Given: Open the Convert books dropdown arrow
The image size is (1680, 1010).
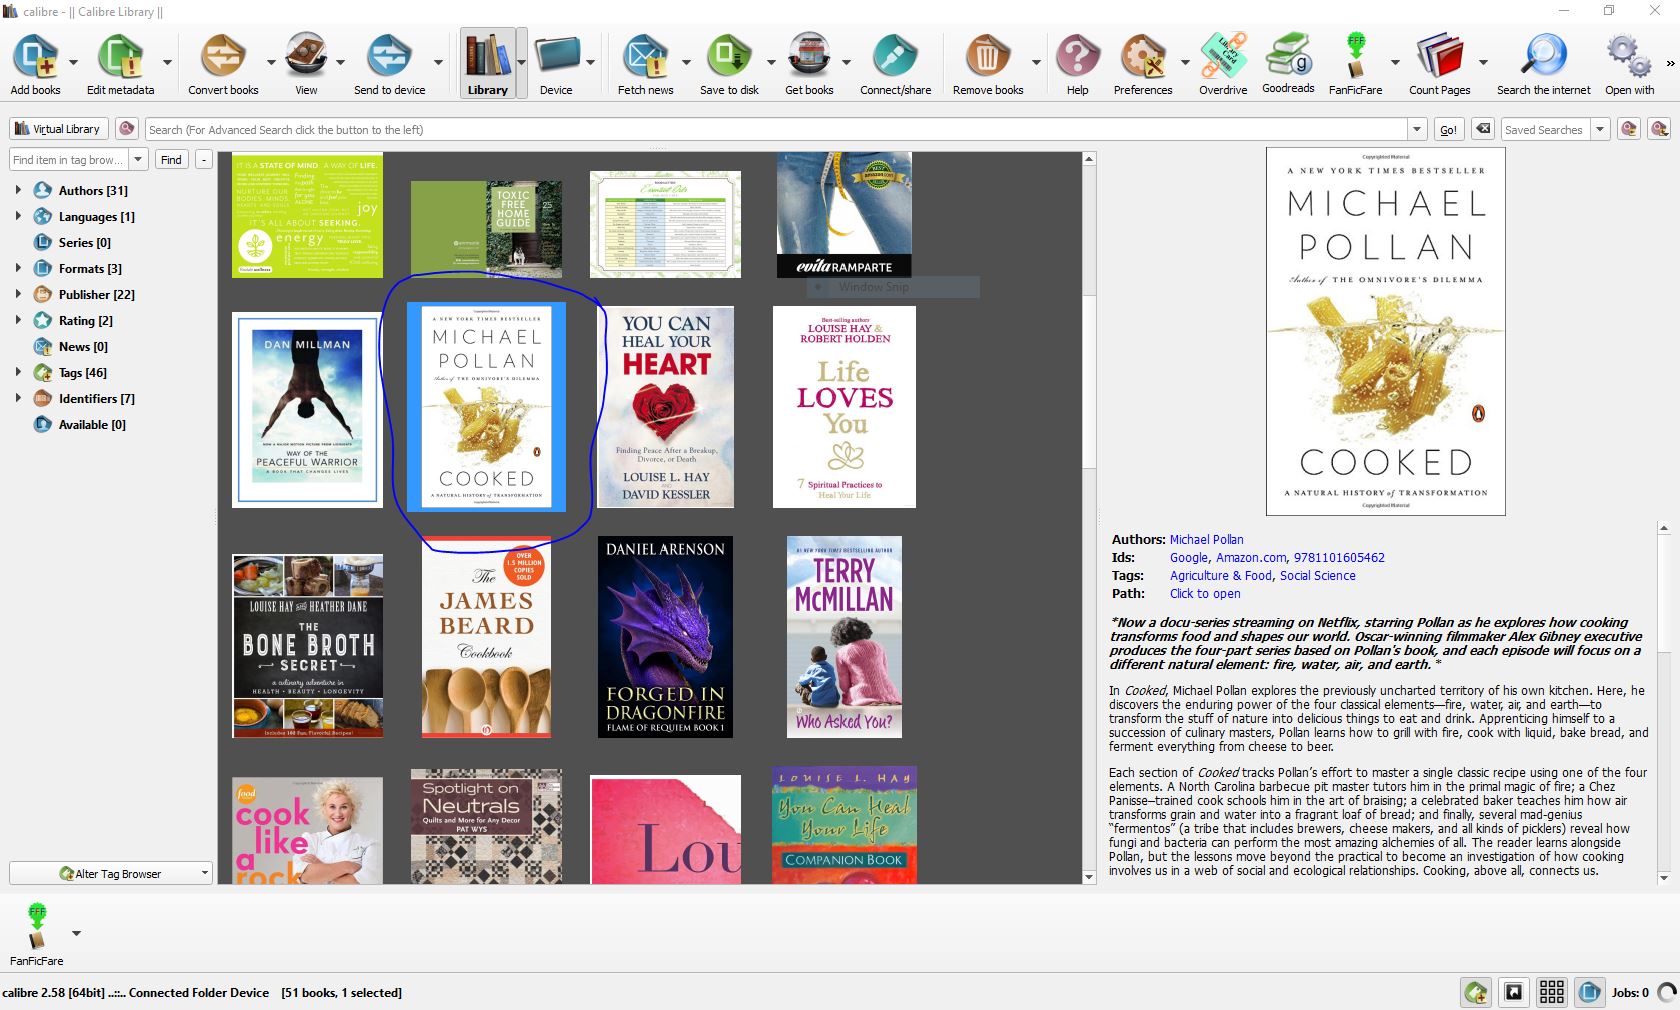Looking at the screenshot, I should (x=270, y=62).
